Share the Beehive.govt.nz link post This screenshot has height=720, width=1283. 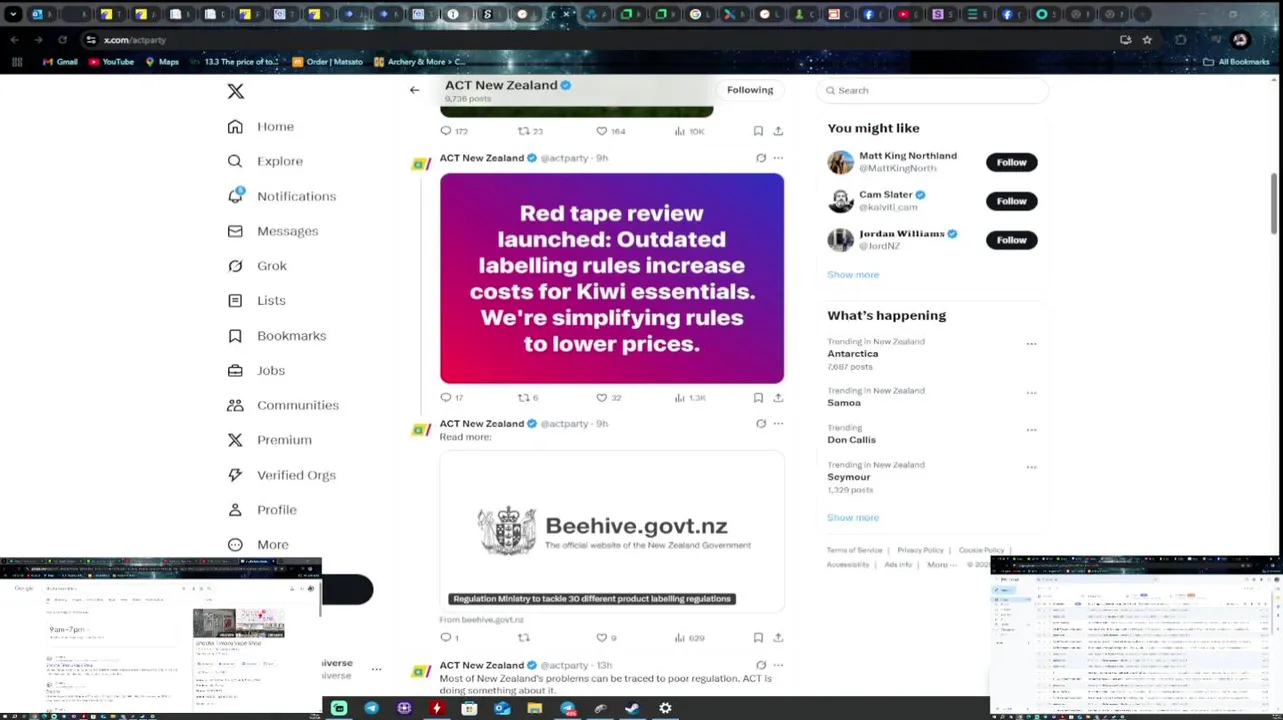tap(778, 638)
